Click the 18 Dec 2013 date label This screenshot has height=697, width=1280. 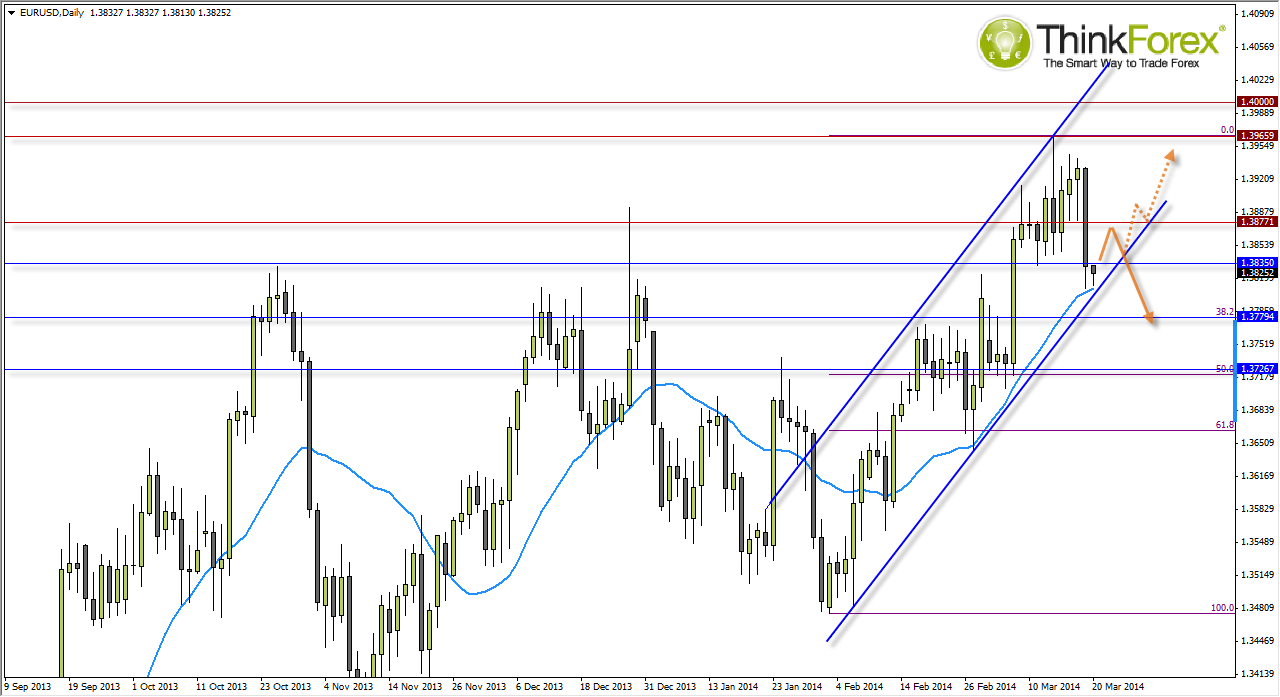coord(606,687)
